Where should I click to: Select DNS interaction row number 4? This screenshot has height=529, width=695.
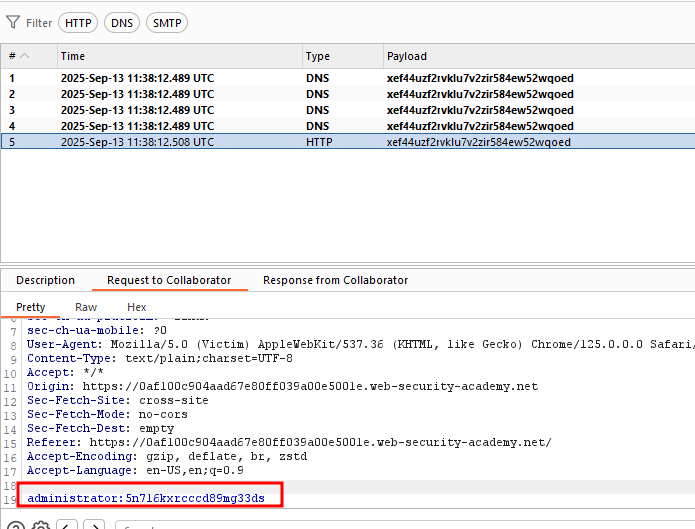pos(348,126)
